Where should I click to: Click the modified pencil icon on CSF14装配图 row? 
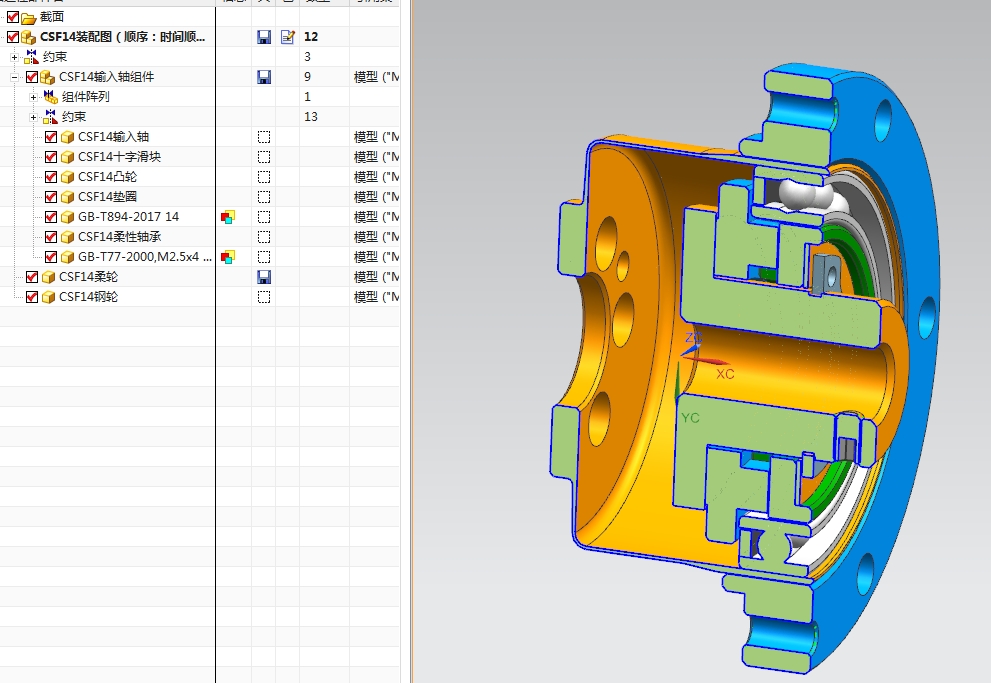click(x=288, y=37)
